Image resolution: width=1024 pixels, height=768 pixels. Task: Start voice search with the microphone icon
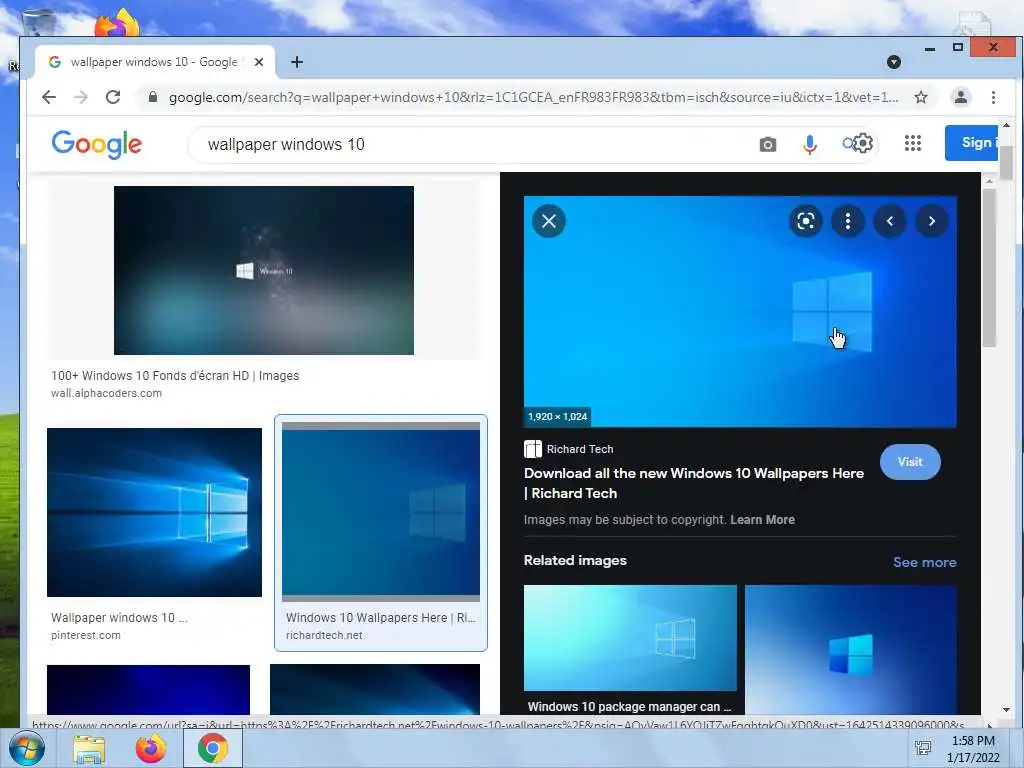pyautogui.click(x=810, y=144)
